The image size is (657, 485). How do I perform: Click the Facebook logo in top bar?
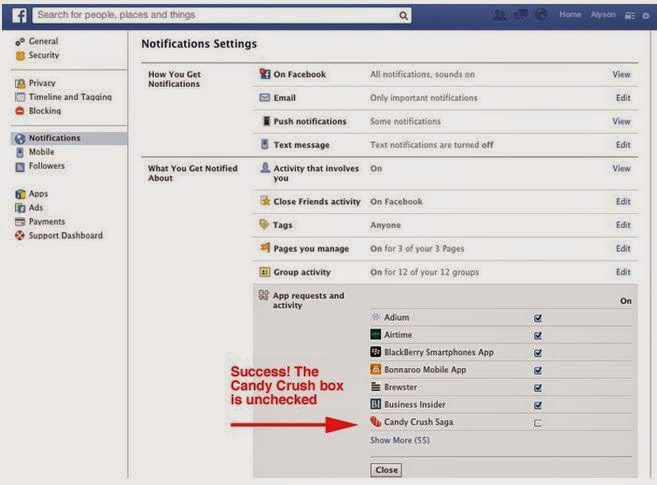[x=19, y=15]
